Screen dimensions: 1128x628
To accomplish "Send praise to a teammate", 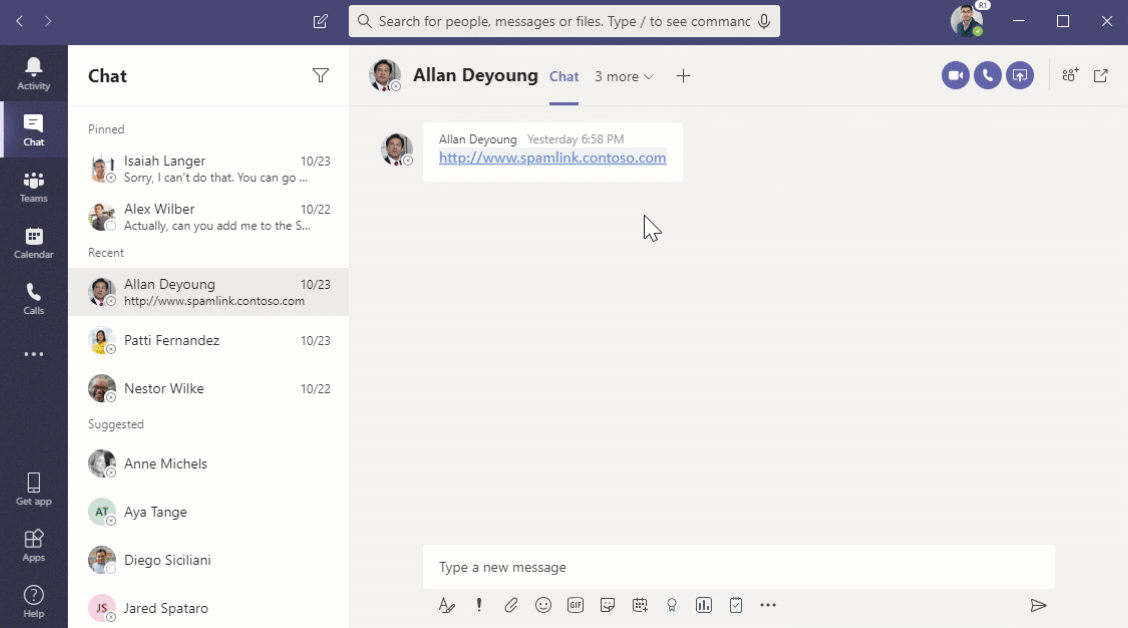I will coord(671,605).
